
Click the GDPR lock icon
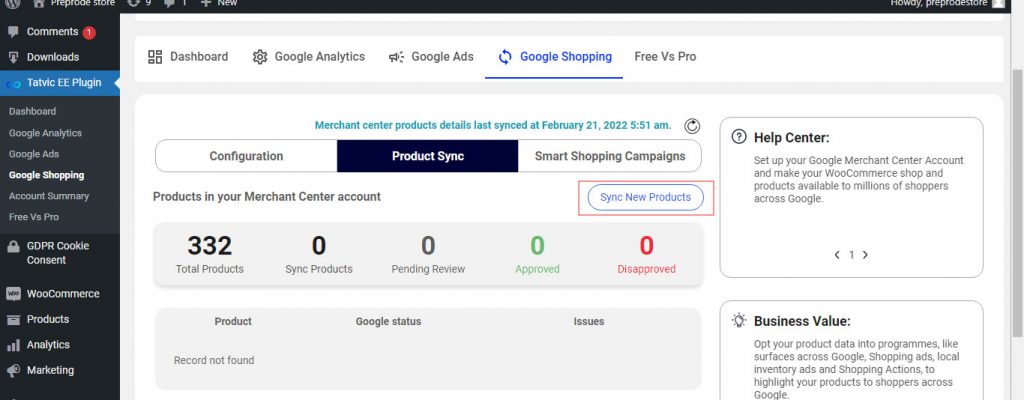pyautogui.click(x=13, y=246)
